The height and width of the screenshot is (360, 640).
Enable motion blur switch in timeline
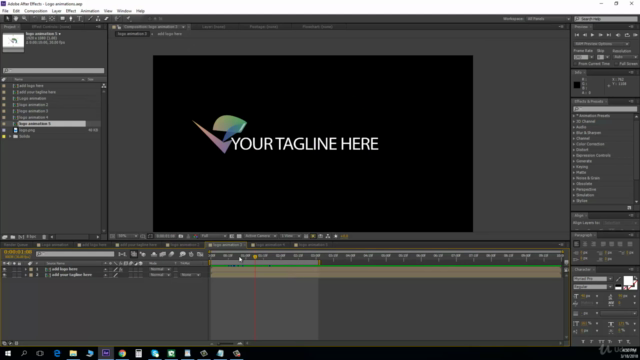click(171, 254)
